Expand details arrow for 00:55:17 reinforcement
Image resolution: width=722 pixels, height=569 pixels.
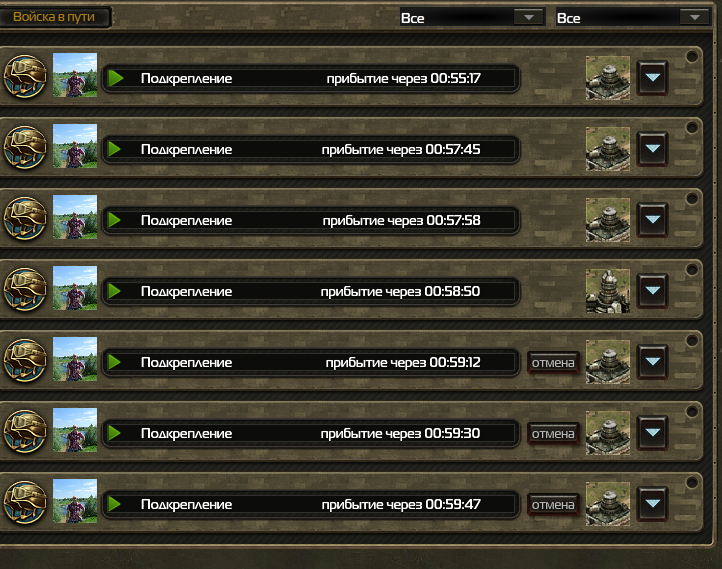[652, 78]
